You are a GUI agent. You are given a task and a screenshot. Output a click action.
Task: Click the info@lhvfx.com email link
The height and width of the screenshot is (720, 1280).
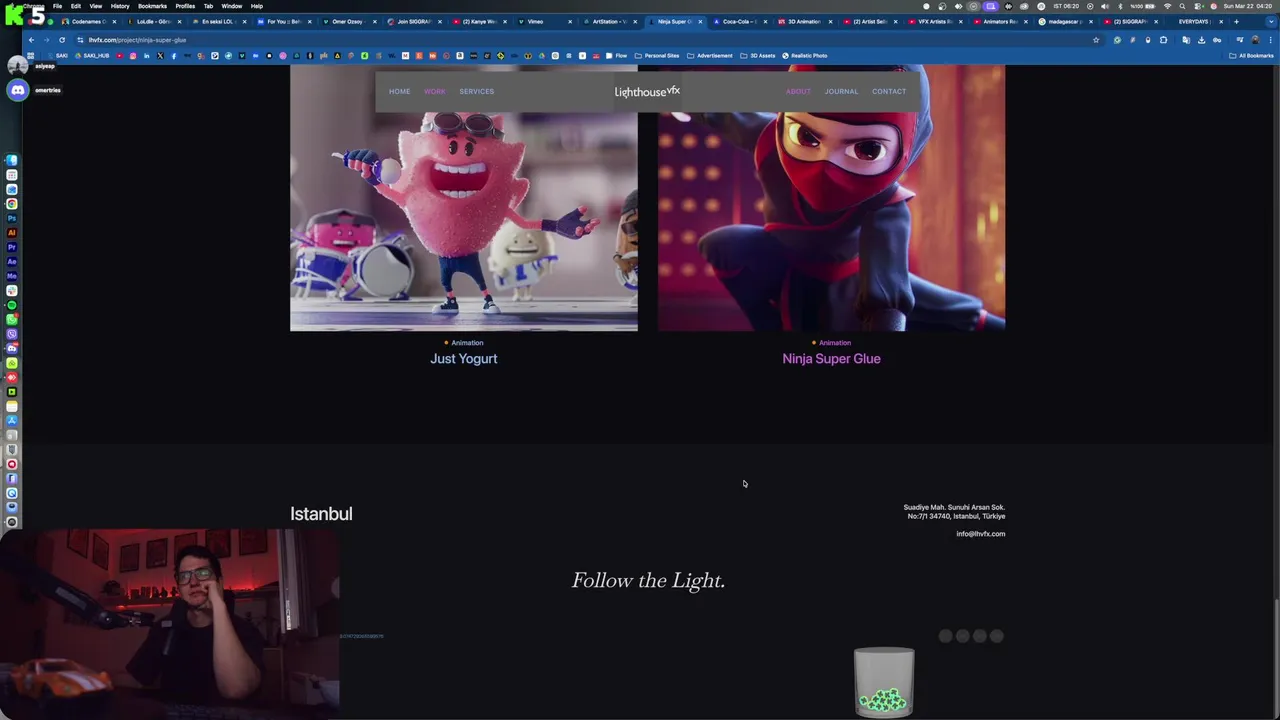pyautogui.click(x=980, y=534)
